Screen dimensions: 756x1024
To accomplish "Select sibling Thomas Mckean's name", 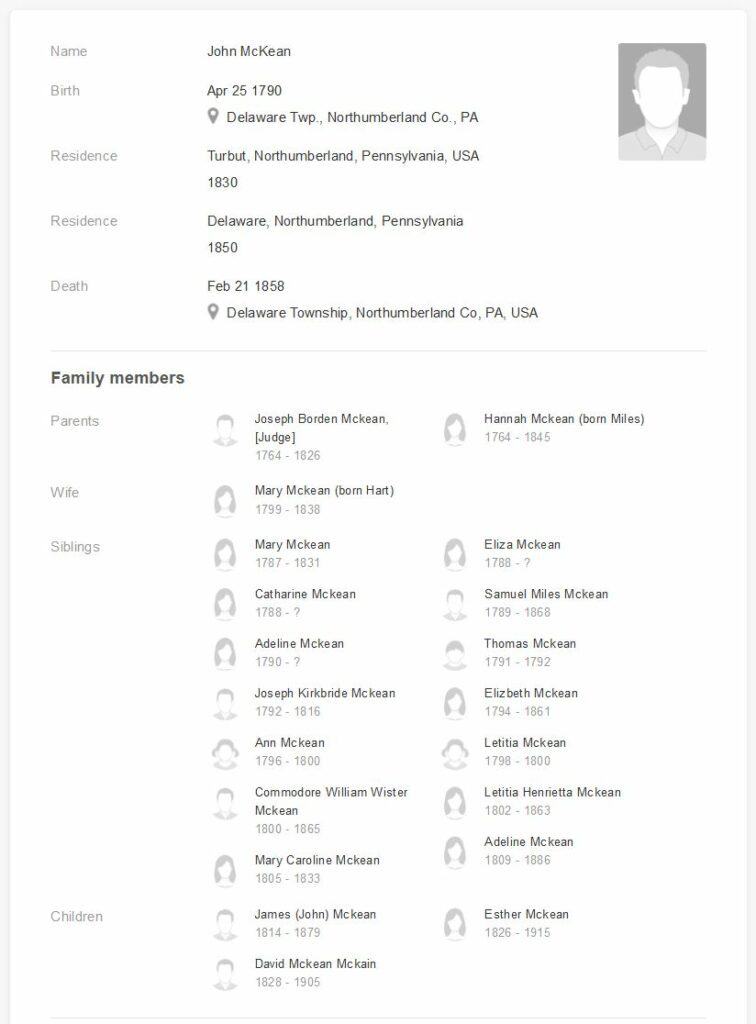I will pyautogui.click(x=530, y=644).
